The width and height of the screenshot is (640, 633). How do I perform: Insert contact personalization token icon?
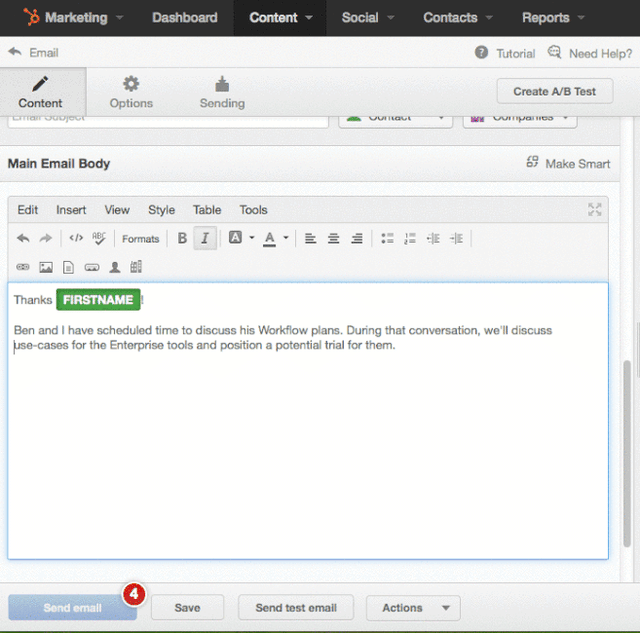114,267
